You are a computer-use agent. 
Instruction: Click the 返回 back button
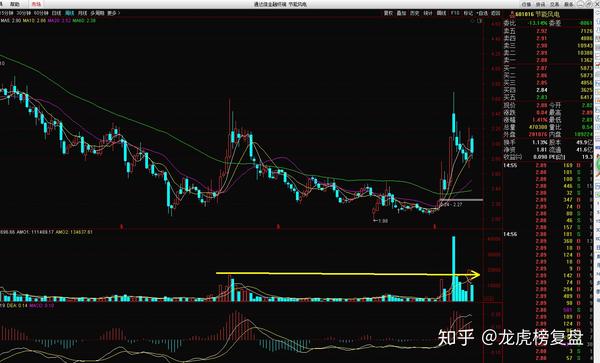(x=496, y=13)
